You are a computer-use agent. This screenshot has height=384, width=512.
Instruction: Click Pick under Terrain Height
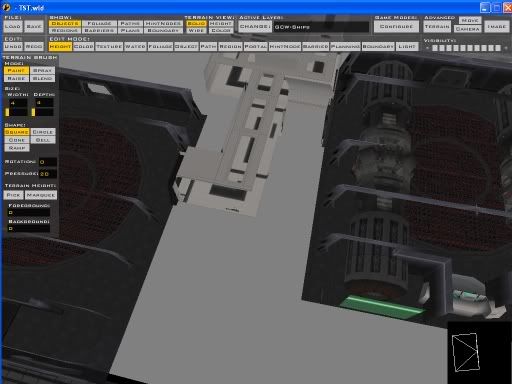point(13,195)
